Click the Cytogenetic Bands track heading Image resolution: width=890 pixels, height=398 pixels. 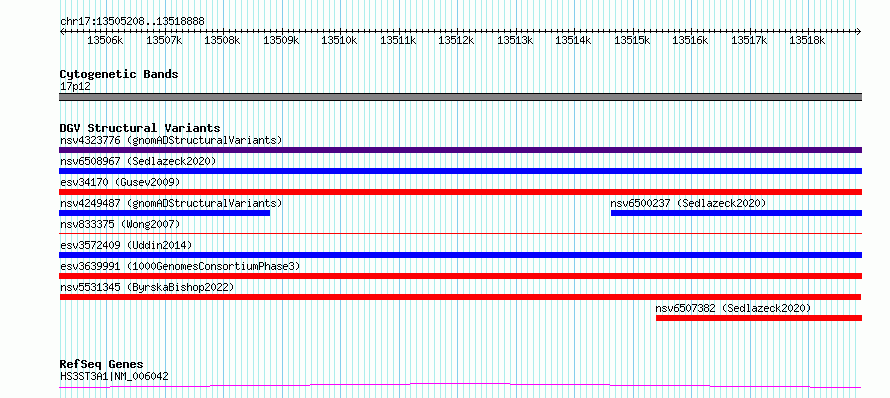point(119,74)
